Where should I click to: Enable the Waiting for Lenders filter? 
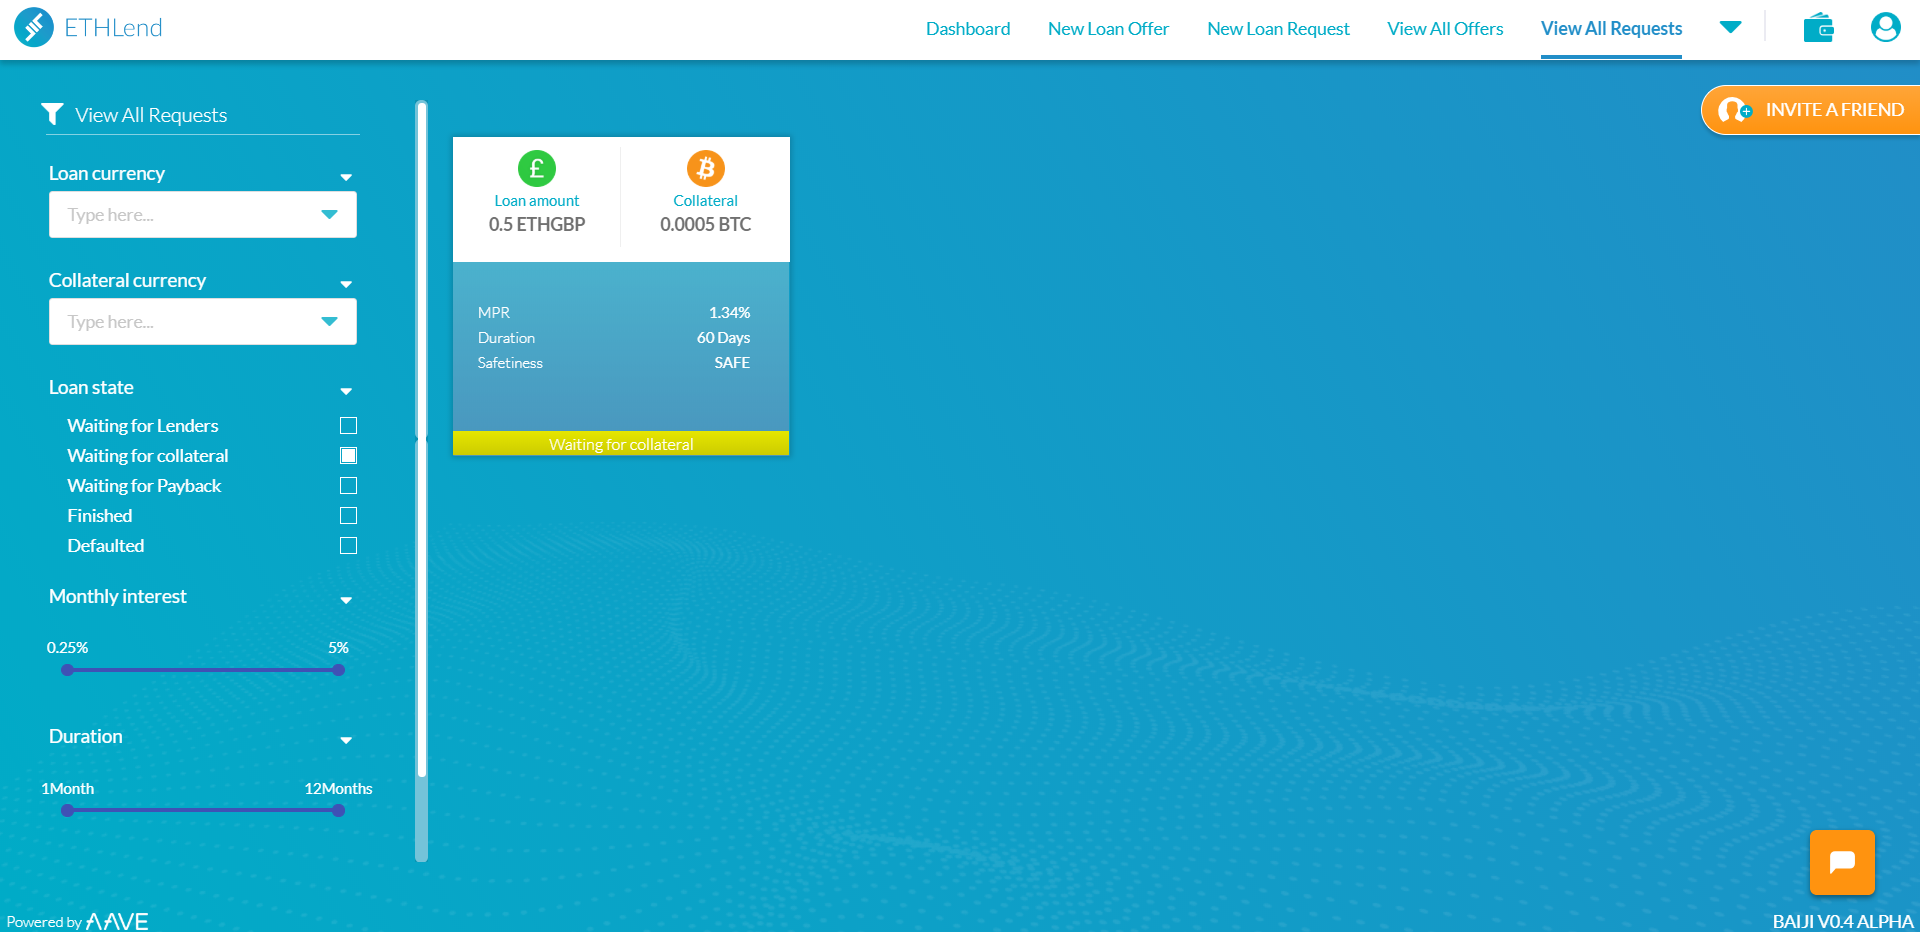[348, 425]
